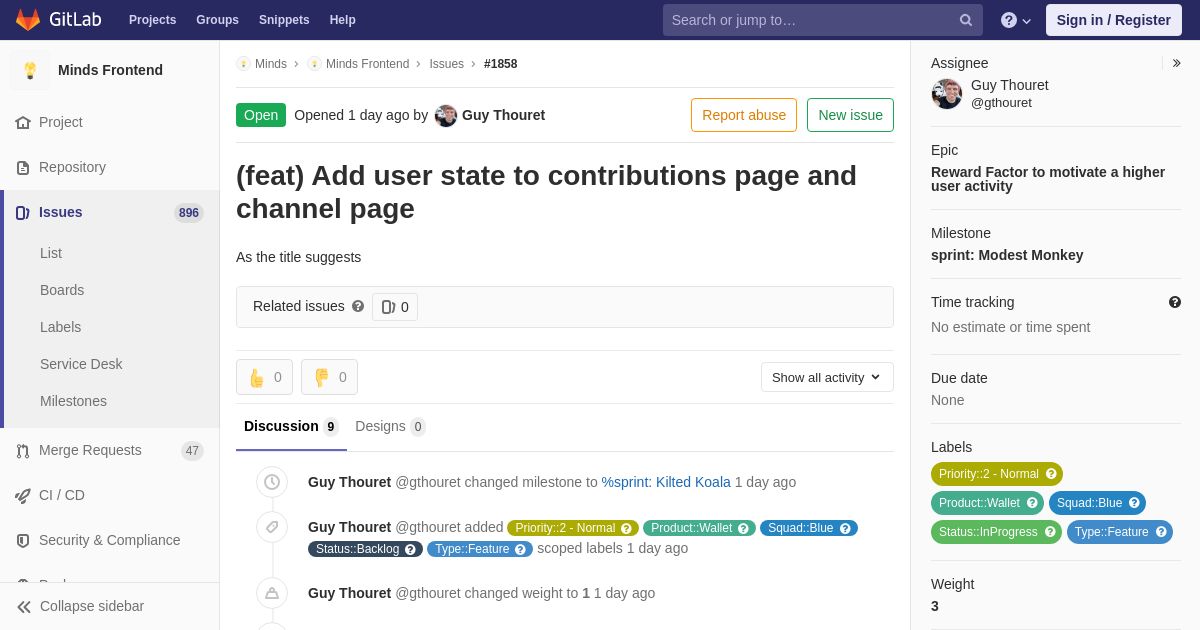
Task: Click help icon on sidebar Squad::Blue label
Action: pos(1134,503)
